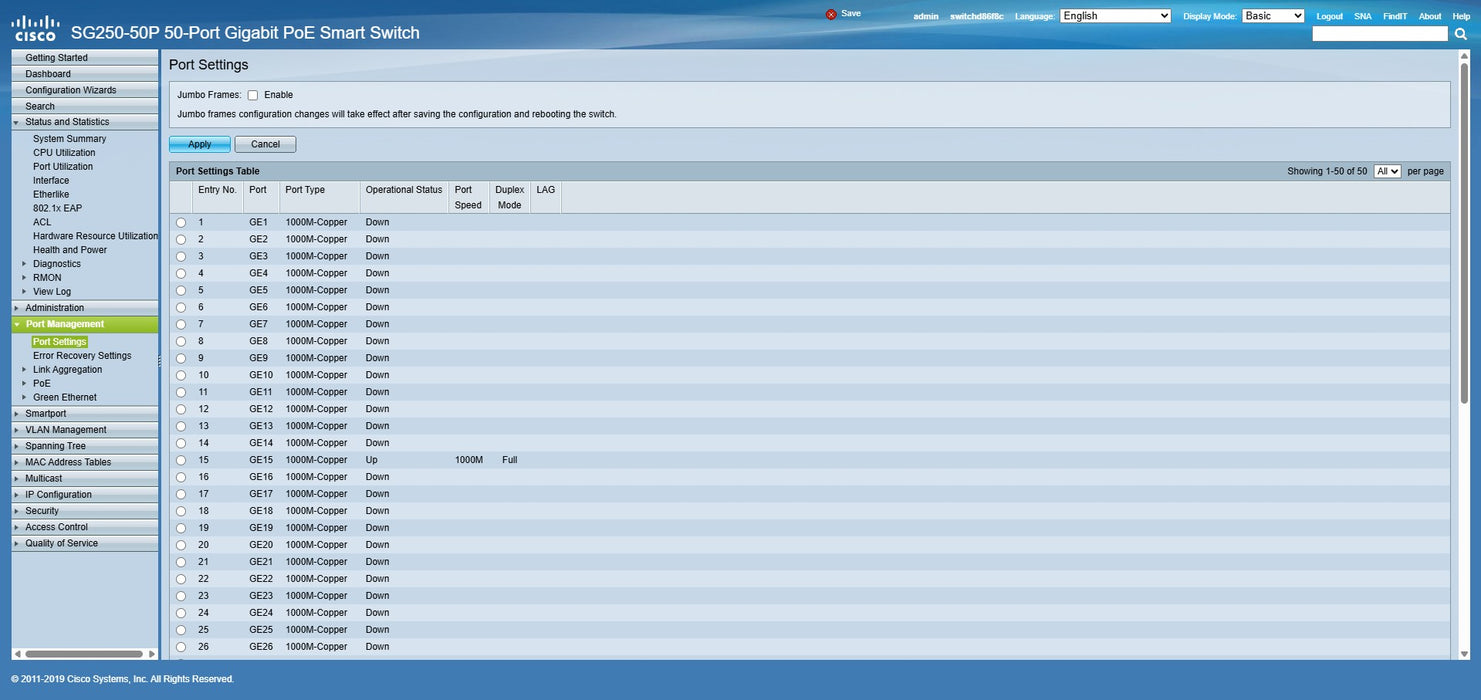The height and width of the screenshot is (700, 1481).
Task: Click the Apply button
Action: tap(200, 144)
